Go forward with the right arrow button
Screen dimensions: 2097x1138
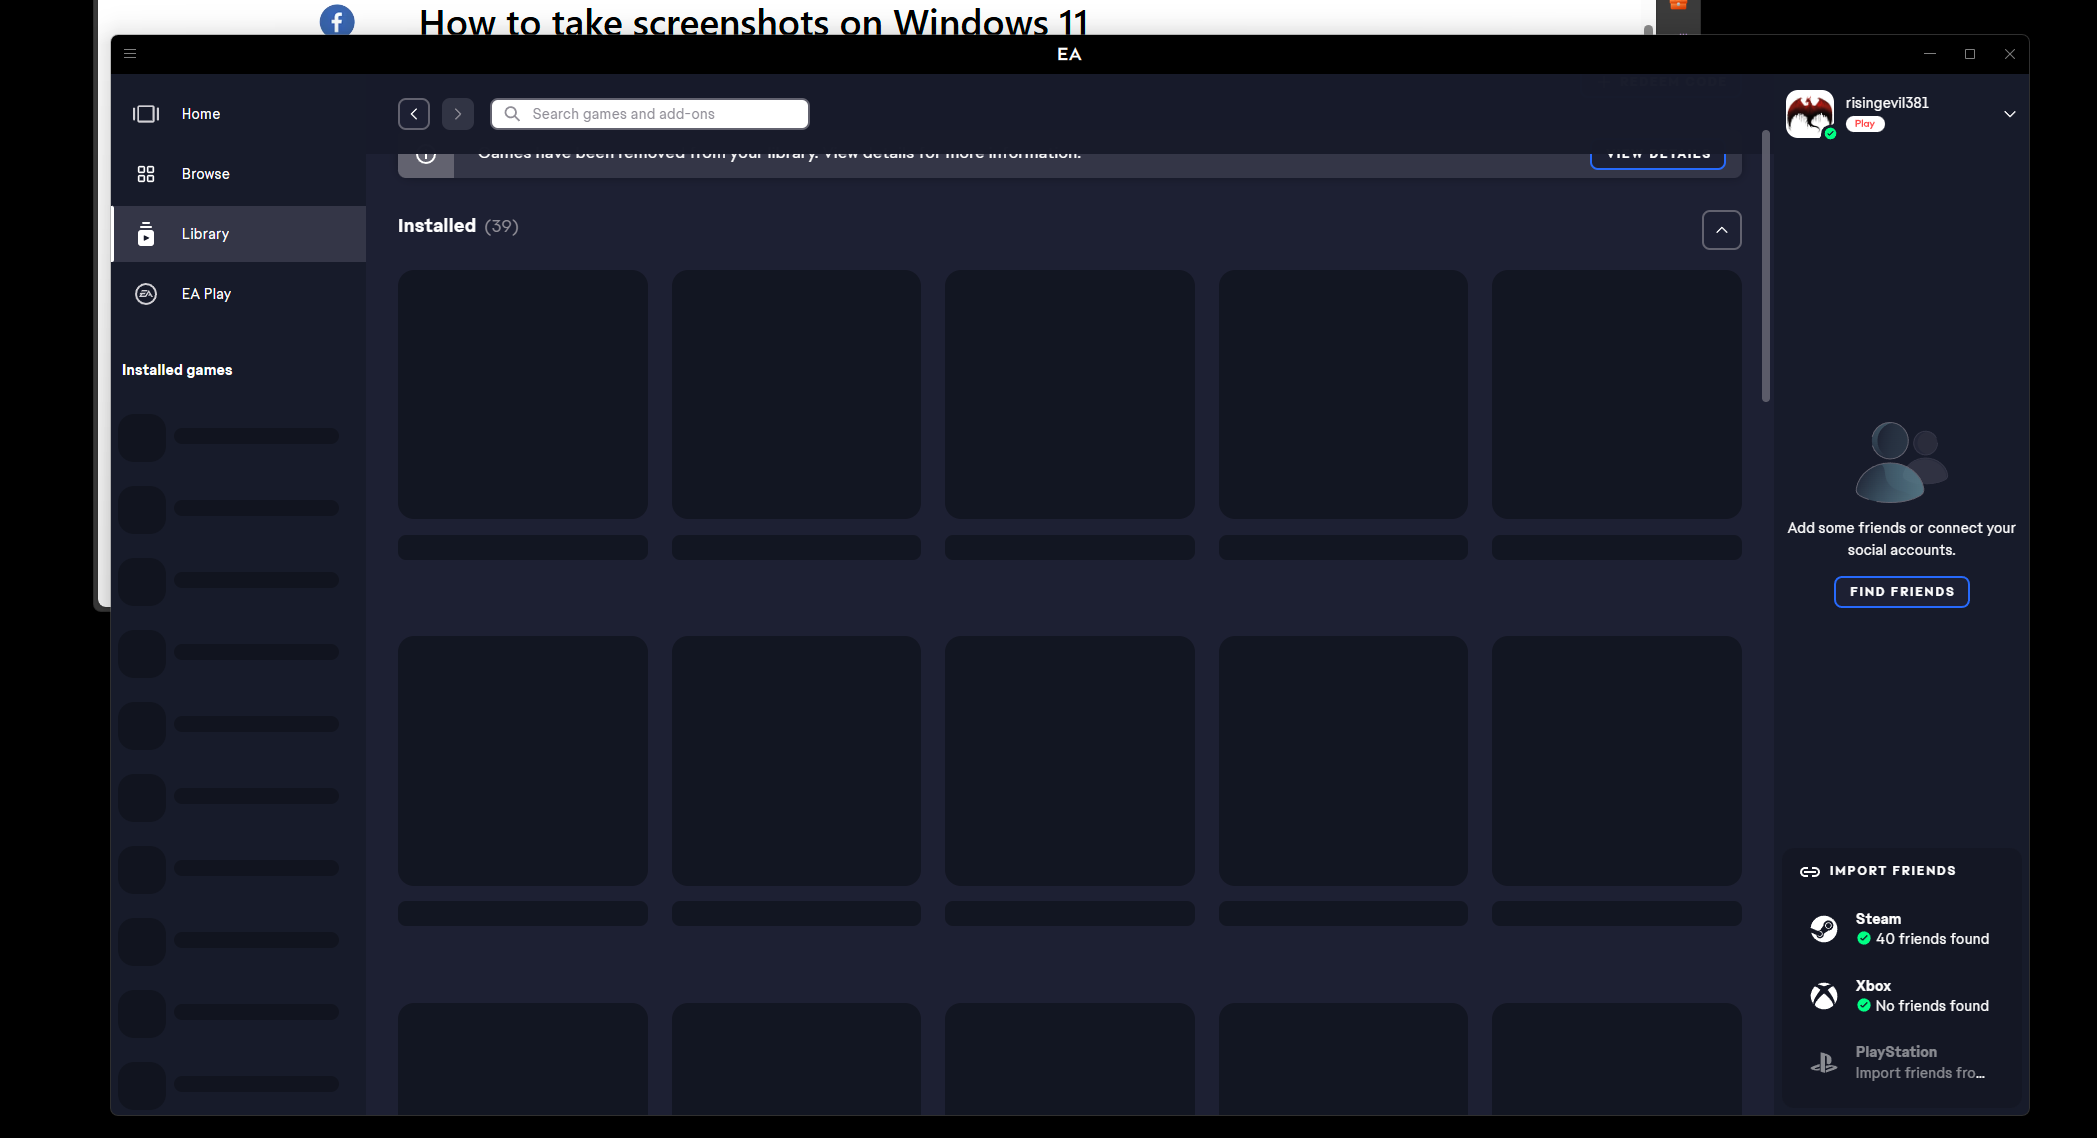pyautogui.click(x=458, y=114)
